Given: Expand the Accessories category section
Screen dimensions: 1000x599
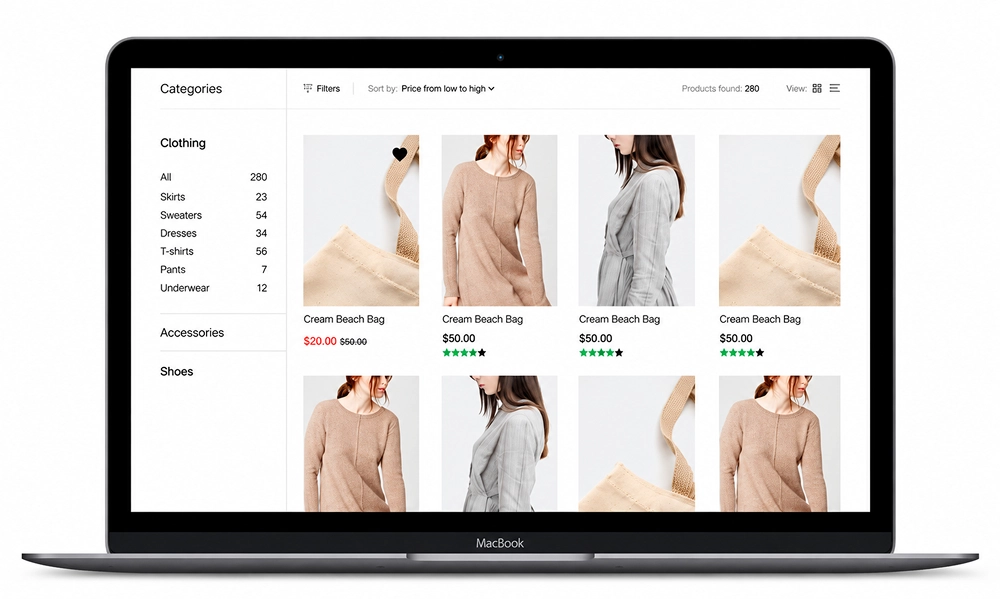Looking at the screenshot, I should tap(192, 332).
